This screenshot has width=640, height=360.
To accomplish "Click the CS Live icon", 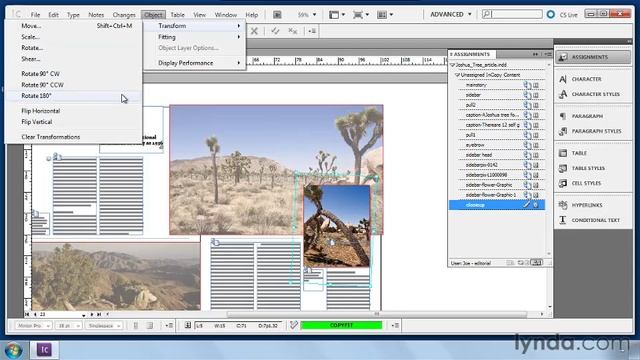I will (551, 14).
